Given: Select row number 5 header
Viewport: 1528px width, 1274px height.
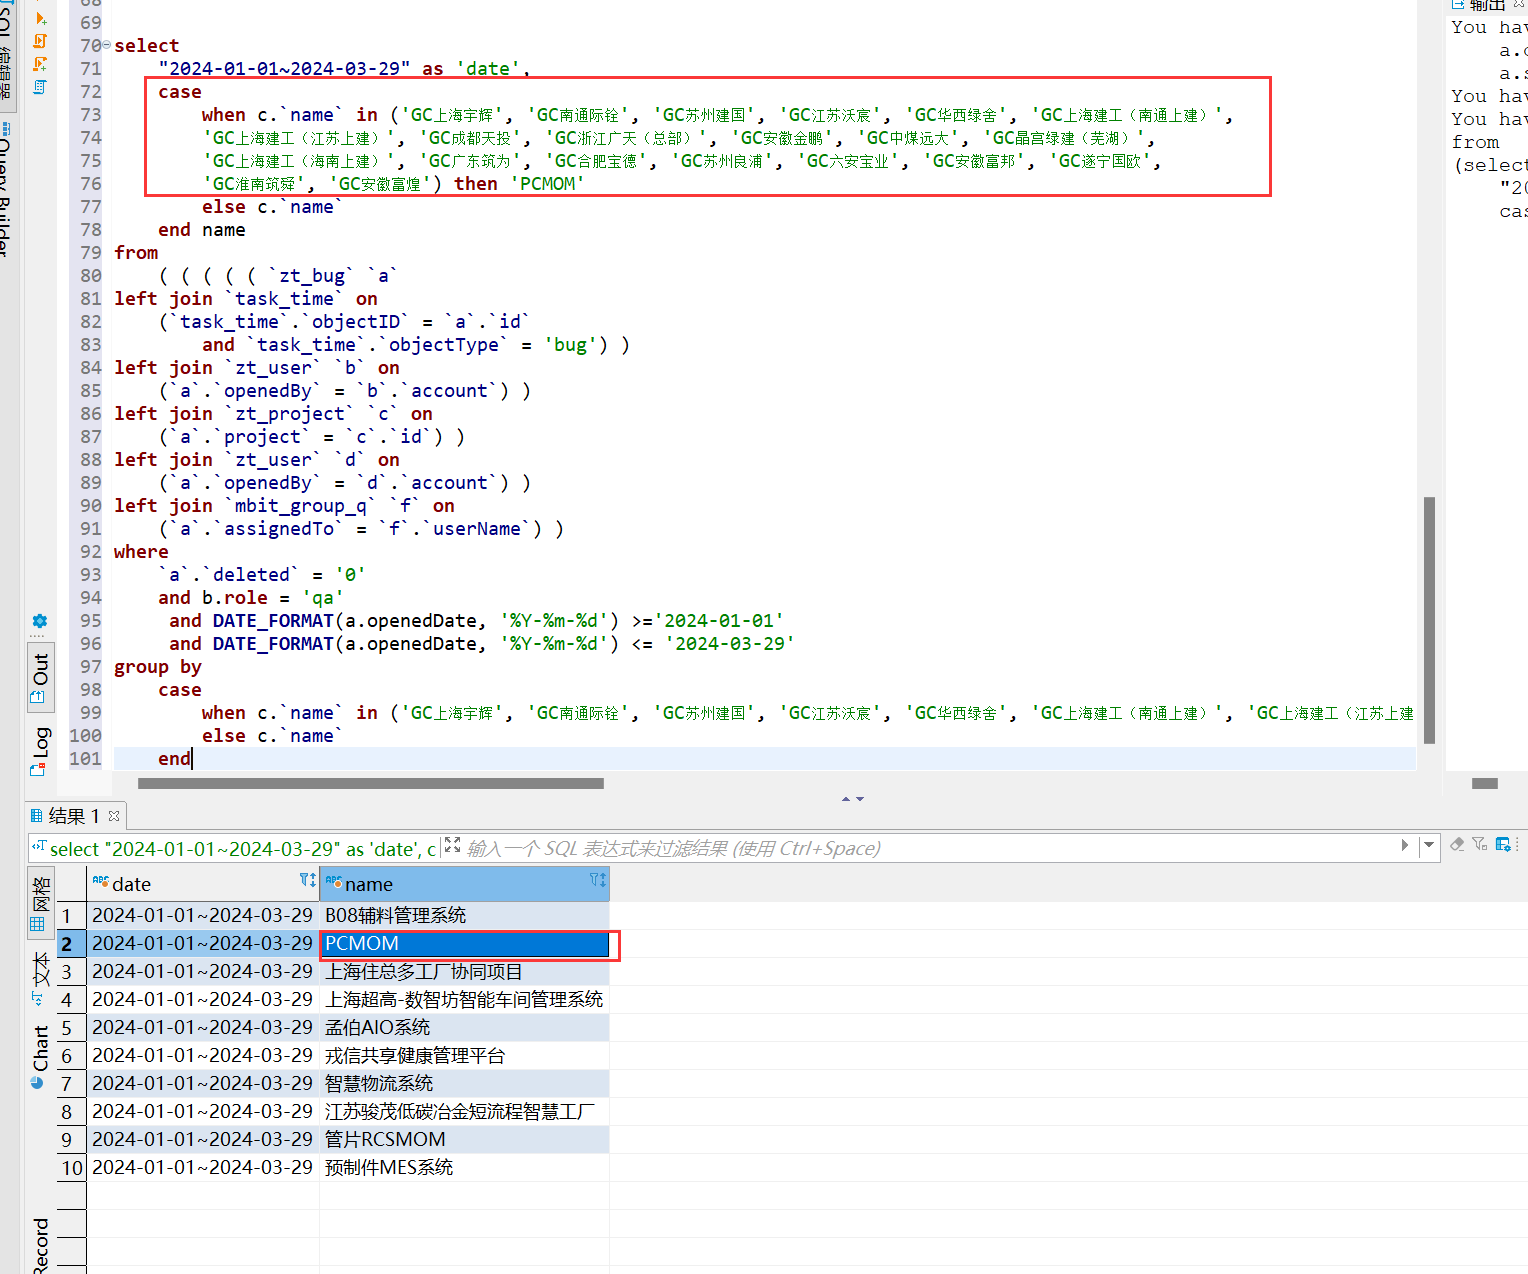Looking at the screenshot, I should point(71,1028).
